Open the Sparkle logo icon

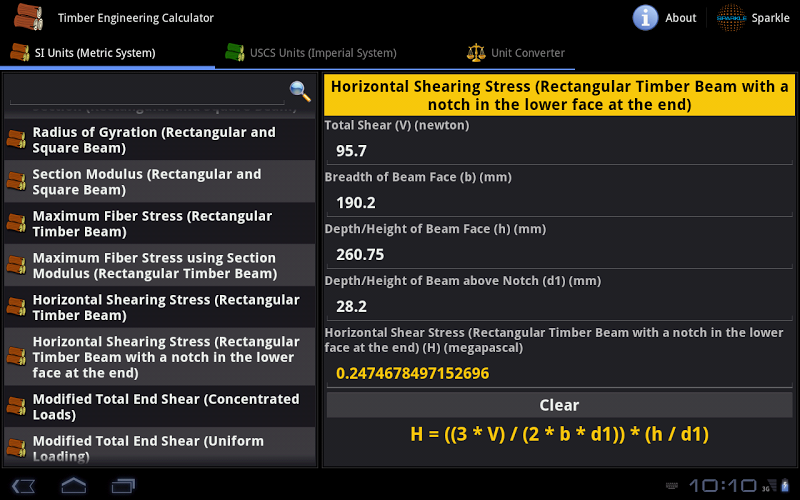pyautogui.click(x=731, y=18)
